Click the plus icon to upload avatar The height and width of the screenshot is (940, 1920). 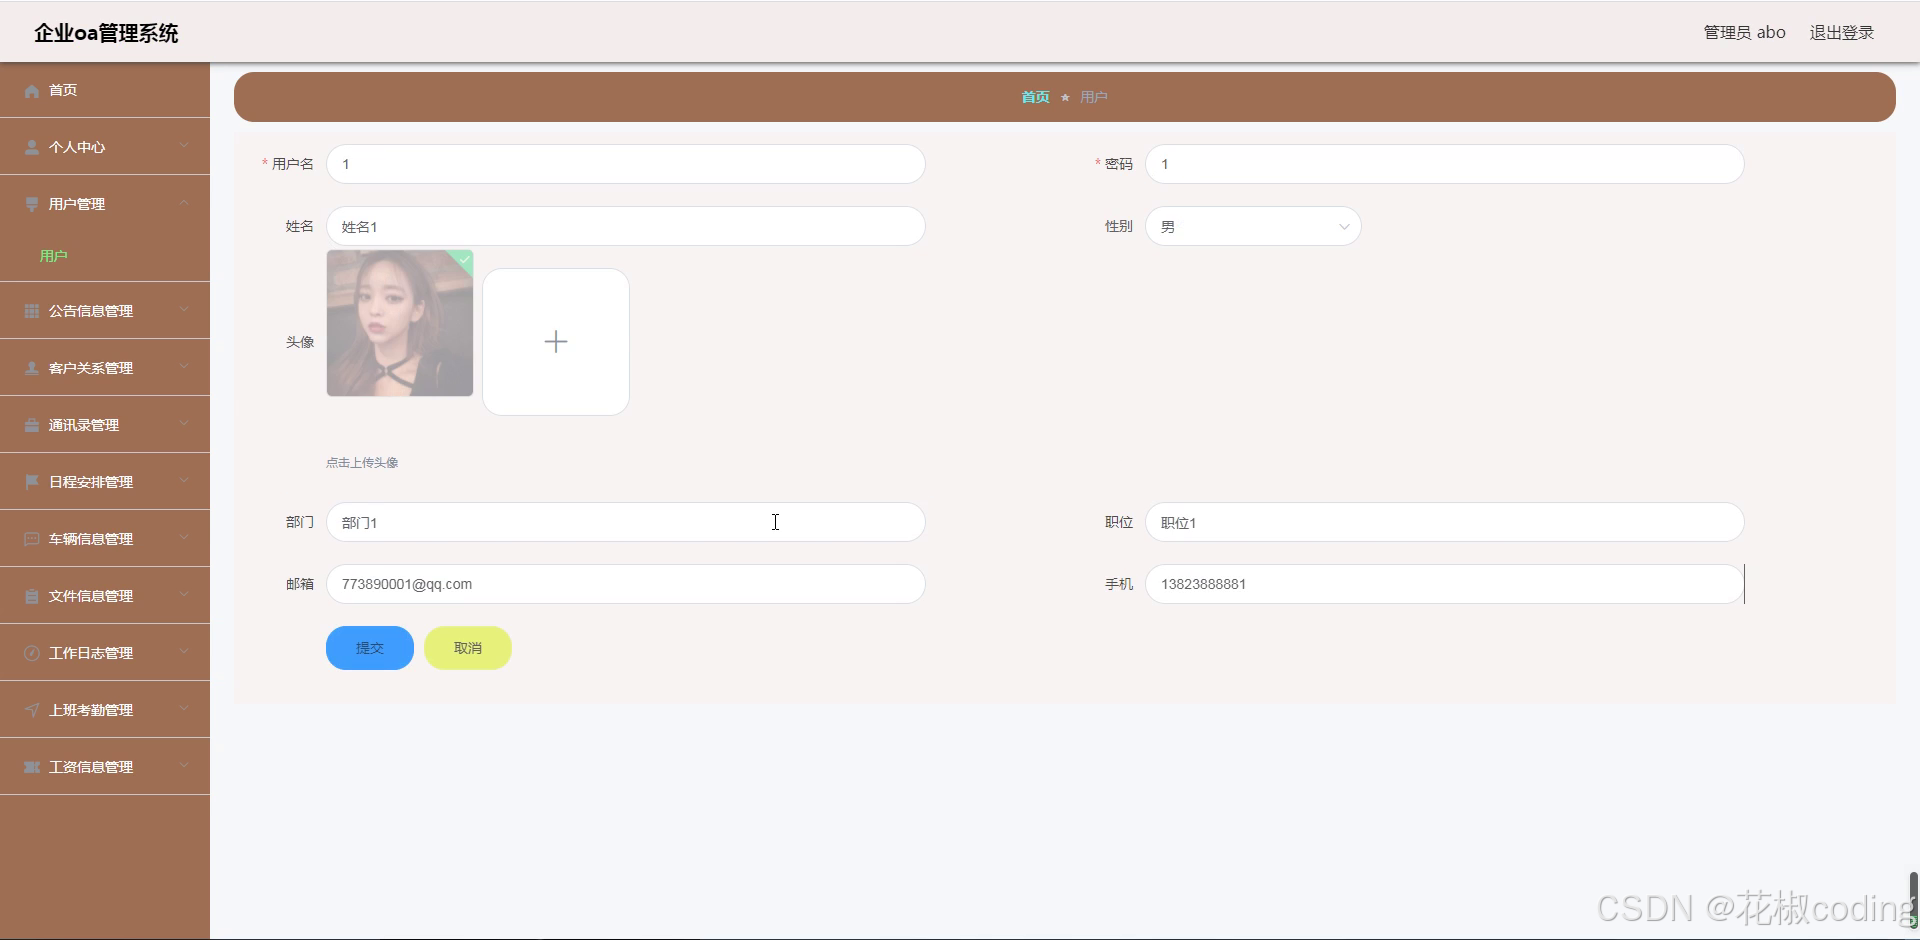[x=556, y=342]
